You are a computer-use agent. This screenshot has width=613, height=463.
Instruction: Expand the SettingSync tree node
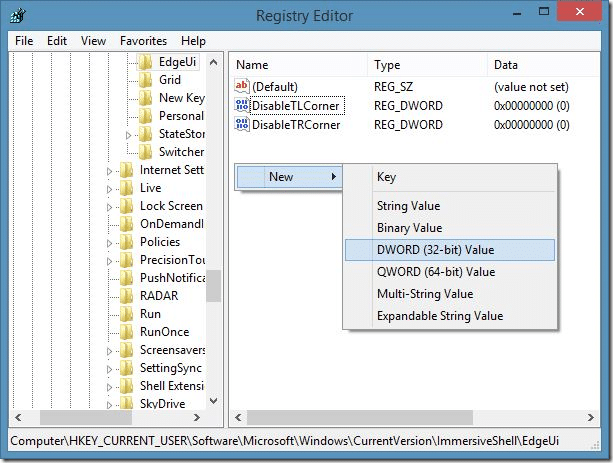point(109,369)
